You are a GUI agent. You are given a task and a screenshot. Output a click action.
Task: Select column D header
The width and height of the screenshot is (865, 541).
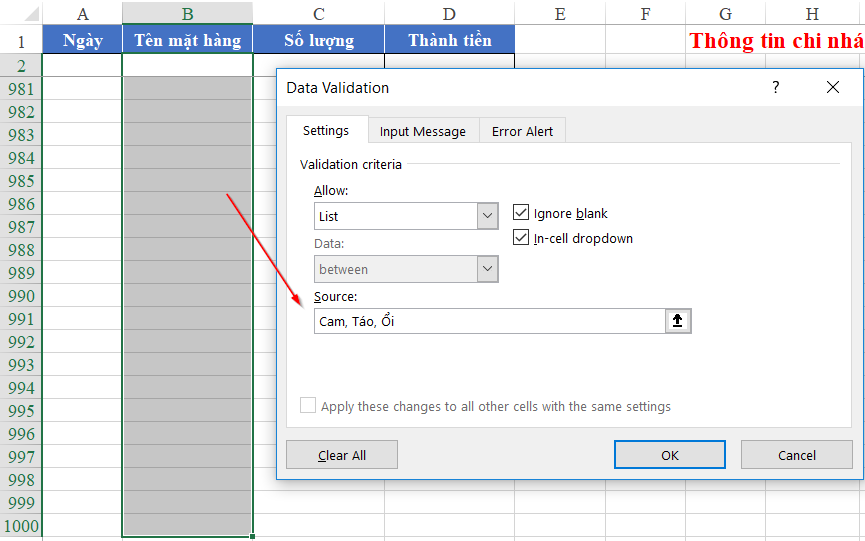[x=450, y=13]
